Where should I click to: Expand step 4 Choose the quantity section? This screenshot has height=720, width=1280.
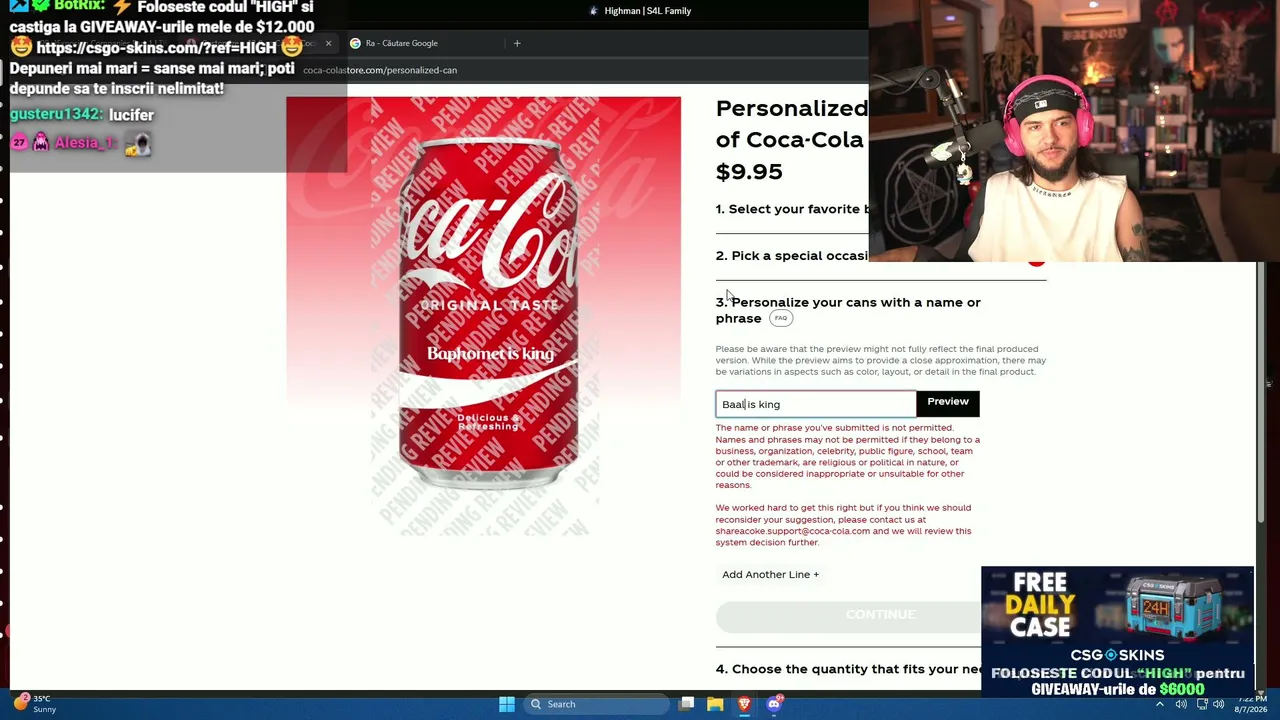pyautogui.click(x=849, y=669)
